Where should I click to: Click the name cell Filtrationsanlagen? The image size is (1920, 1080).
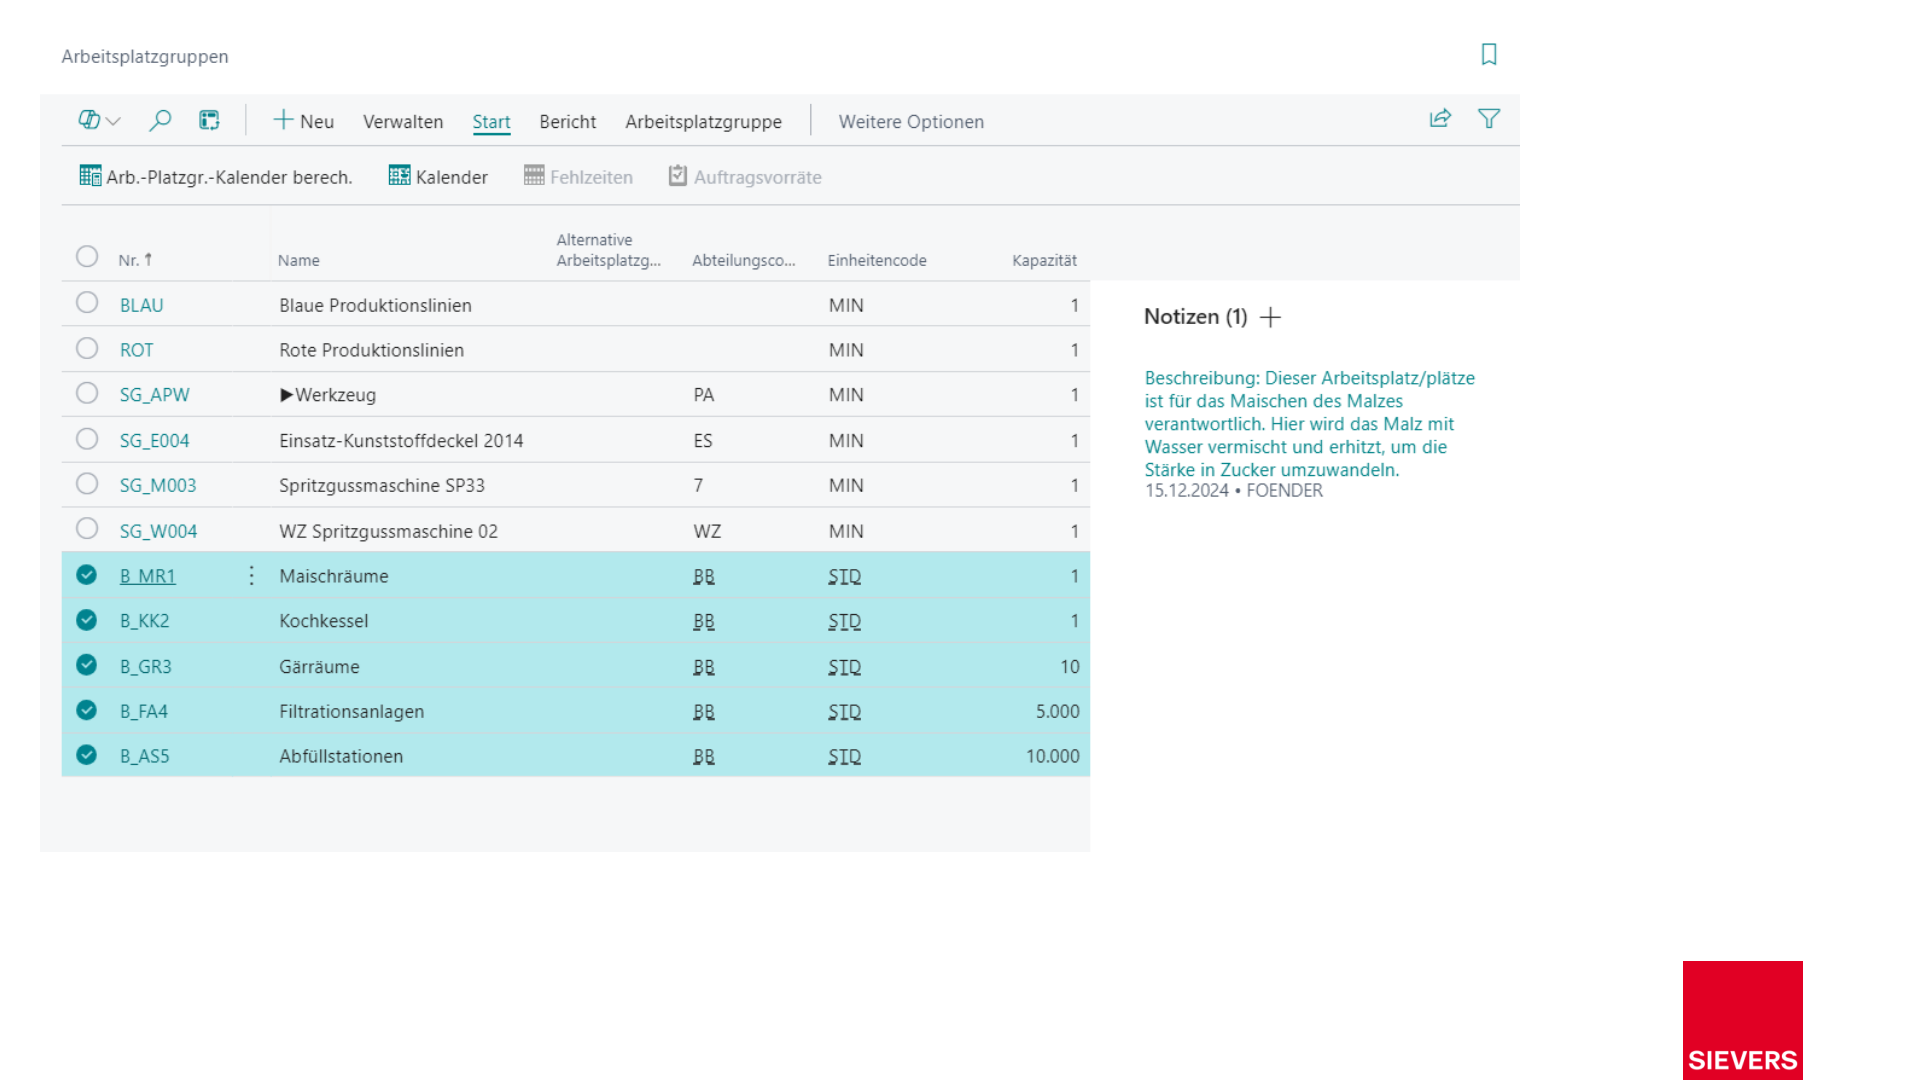351,712
